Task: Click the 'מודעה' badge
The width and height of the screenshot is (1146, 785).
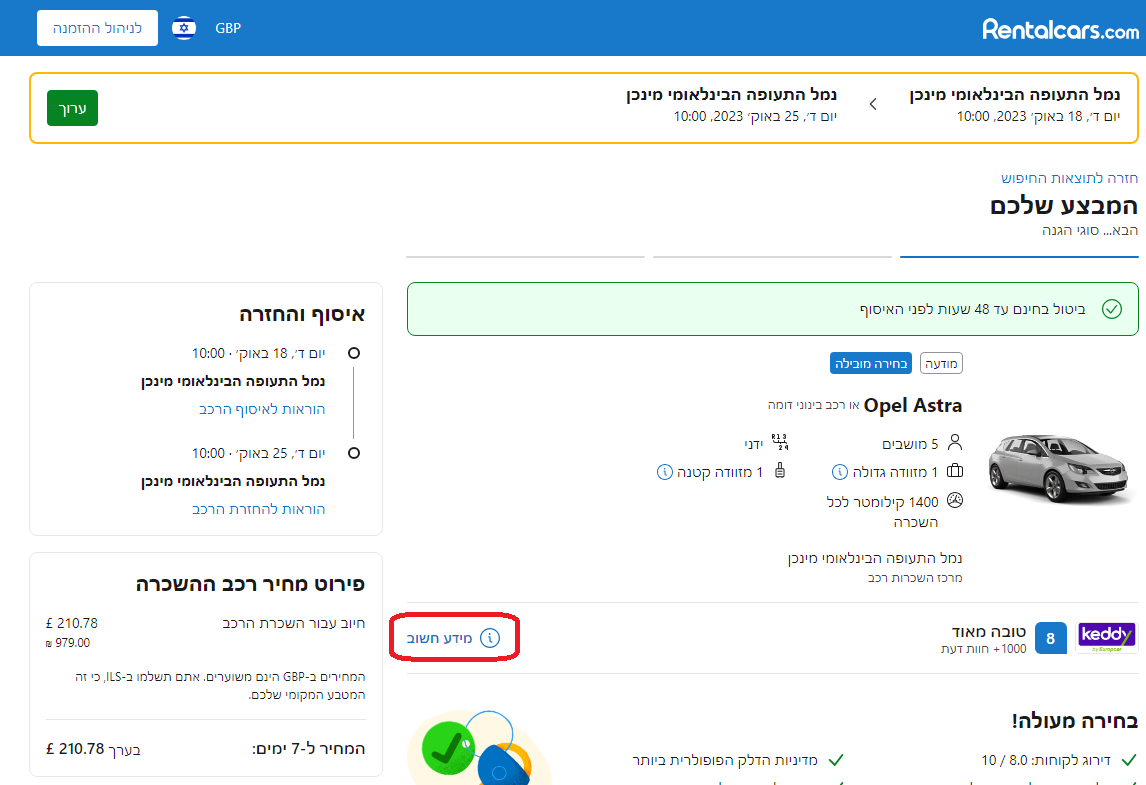Action: [941, 363]
